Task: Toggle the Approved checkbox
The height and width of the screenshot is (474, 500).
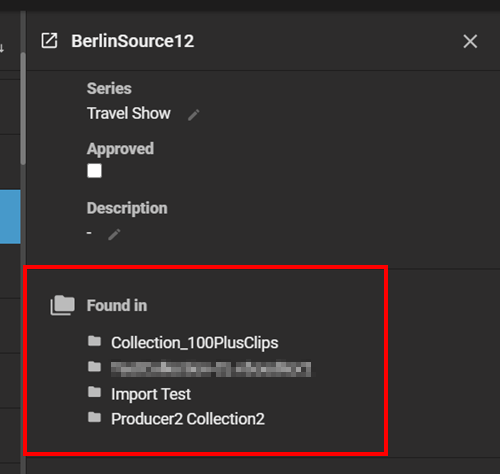Action: pyautogui.click(x=94, y=171)
